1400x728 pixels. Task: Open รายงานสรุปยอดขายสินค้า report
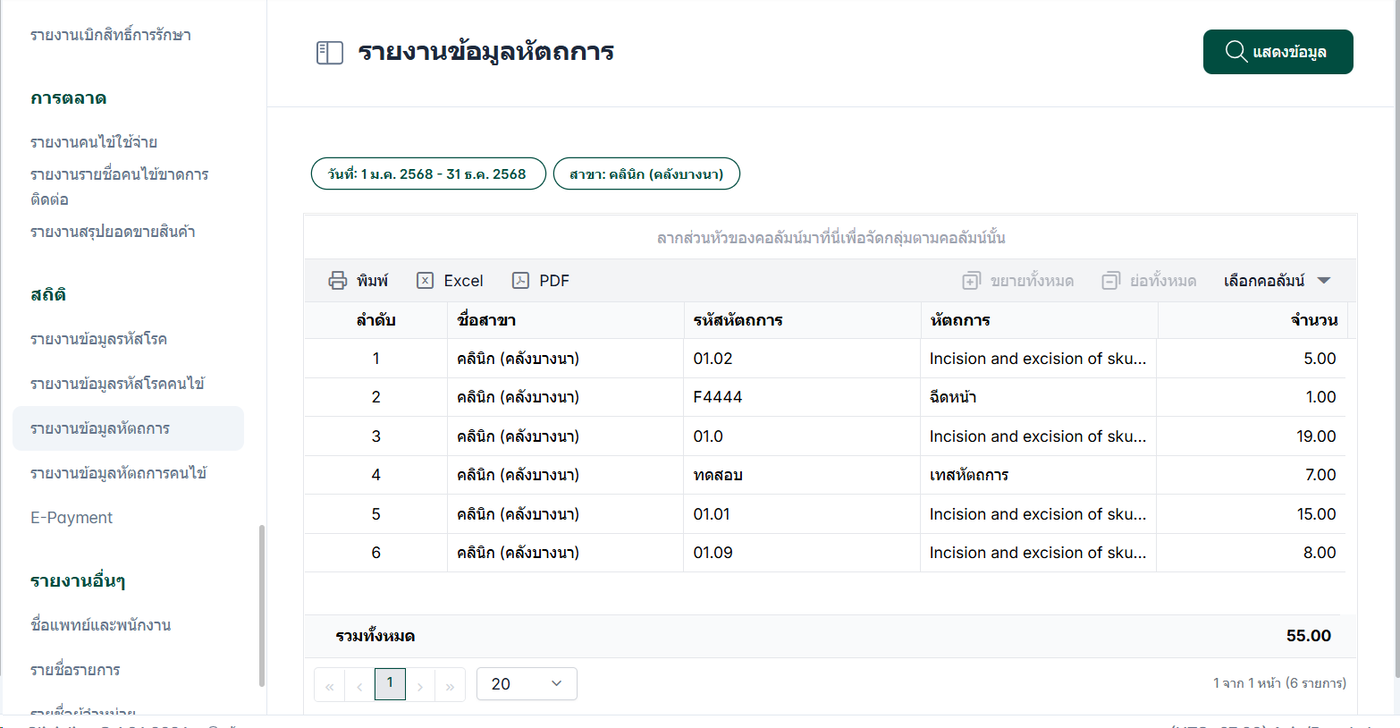pyautogui.click(x=112, y=232)
